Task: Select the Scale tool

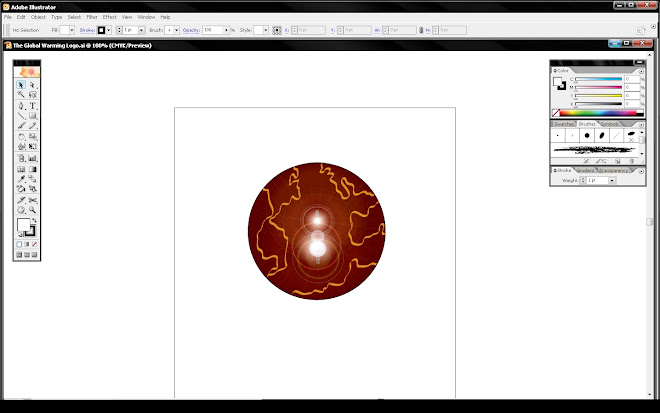Action: pos(32,137)
